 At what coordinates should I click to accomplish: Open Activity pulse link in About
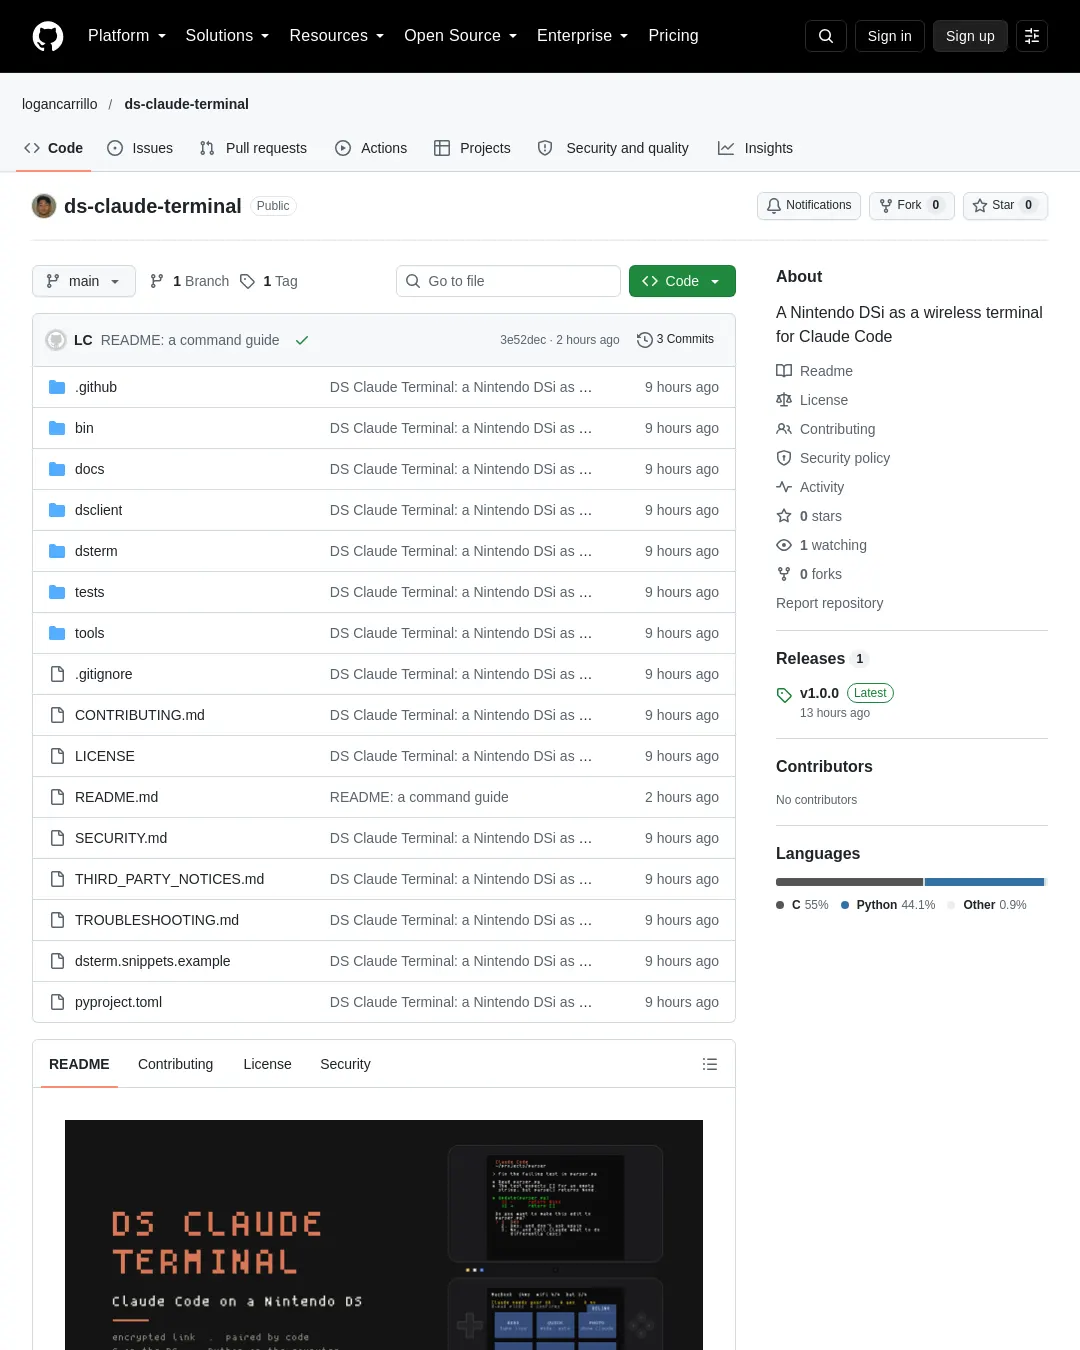[810, 487]
